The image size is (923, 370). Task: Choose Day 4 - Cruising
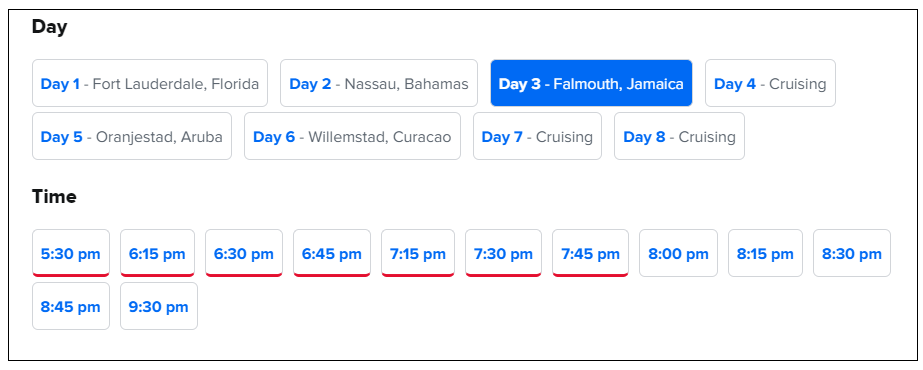[770, 83]
